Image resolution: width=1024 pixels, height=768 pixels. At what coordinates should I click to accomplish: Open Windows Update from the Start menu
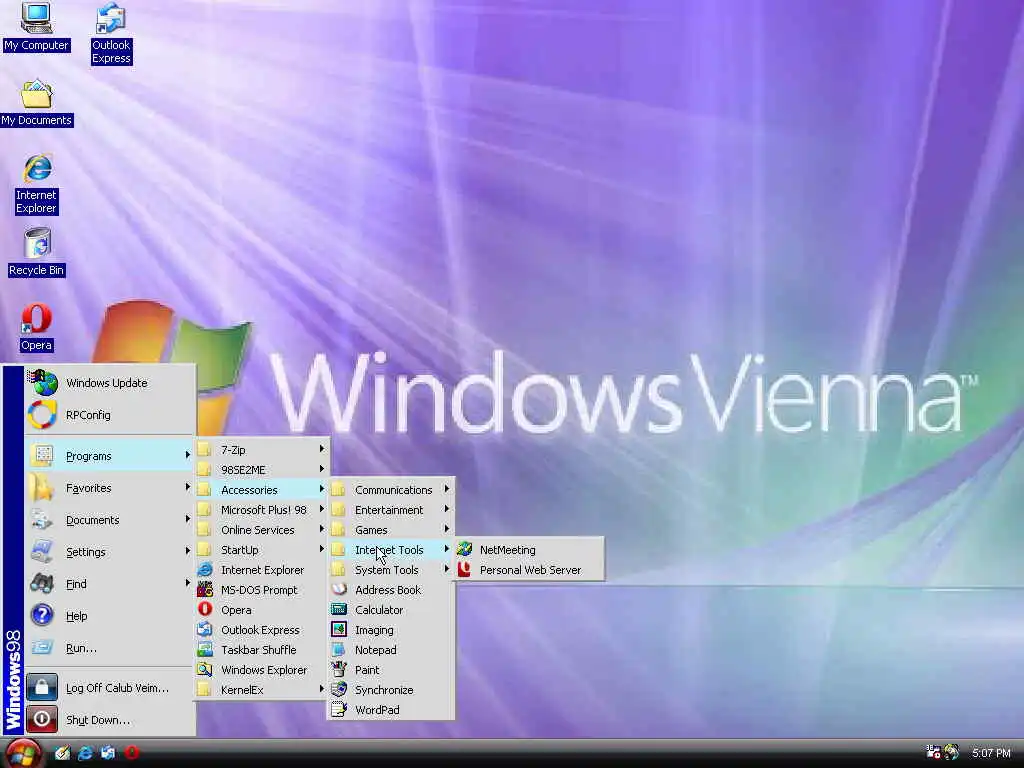[x=110, y=383]
